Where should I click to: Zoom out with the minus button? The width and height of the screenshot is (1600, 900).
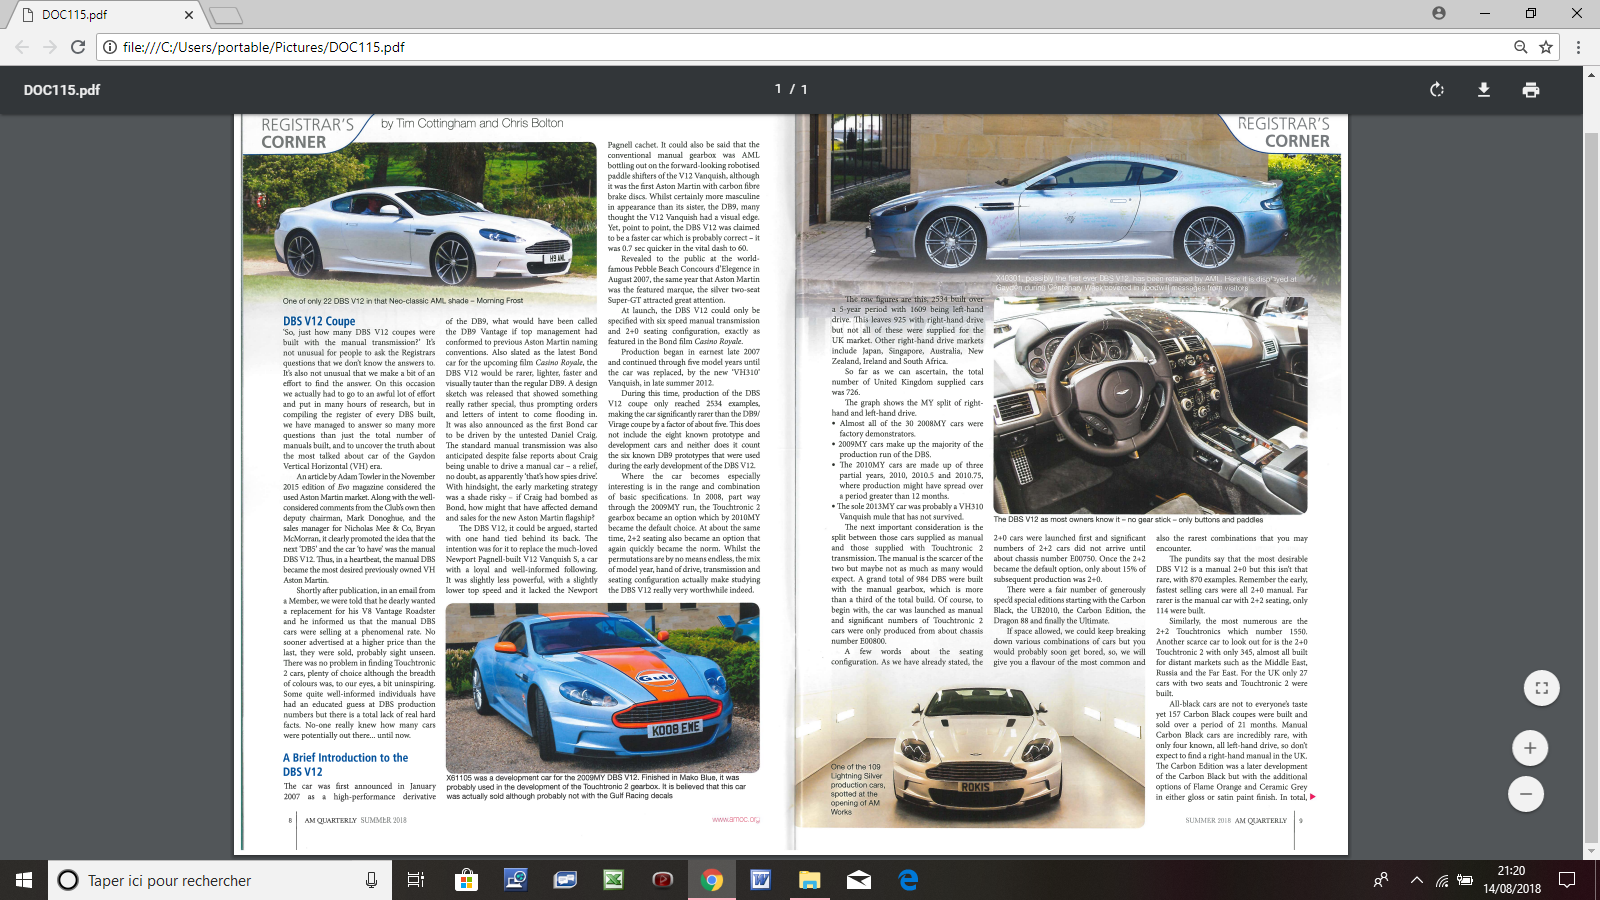tap(1526, 794)
